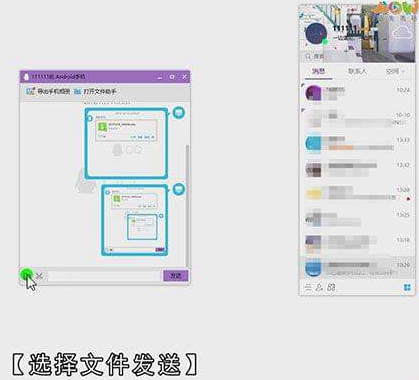Open the conversation timed 13:33
The height and width of the screenshot is (380, 419).
357,144
